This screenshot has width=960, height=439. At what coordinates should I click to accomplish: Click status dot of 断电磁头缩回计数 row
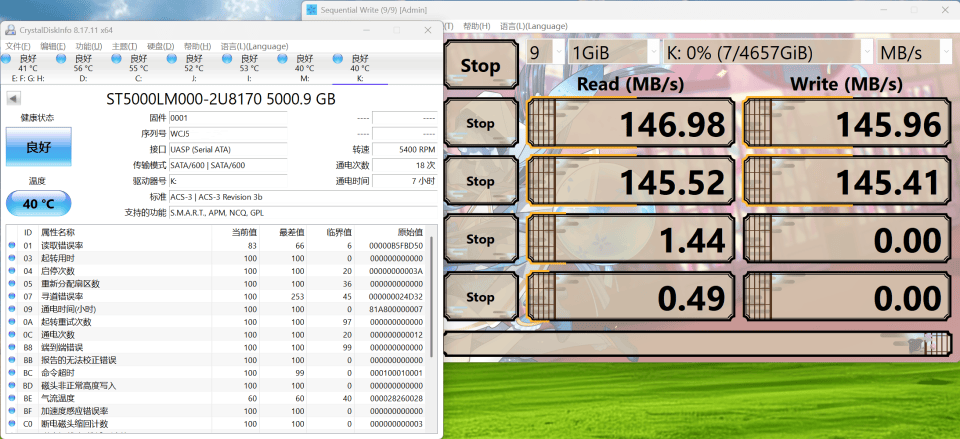[x=12, y=424]
